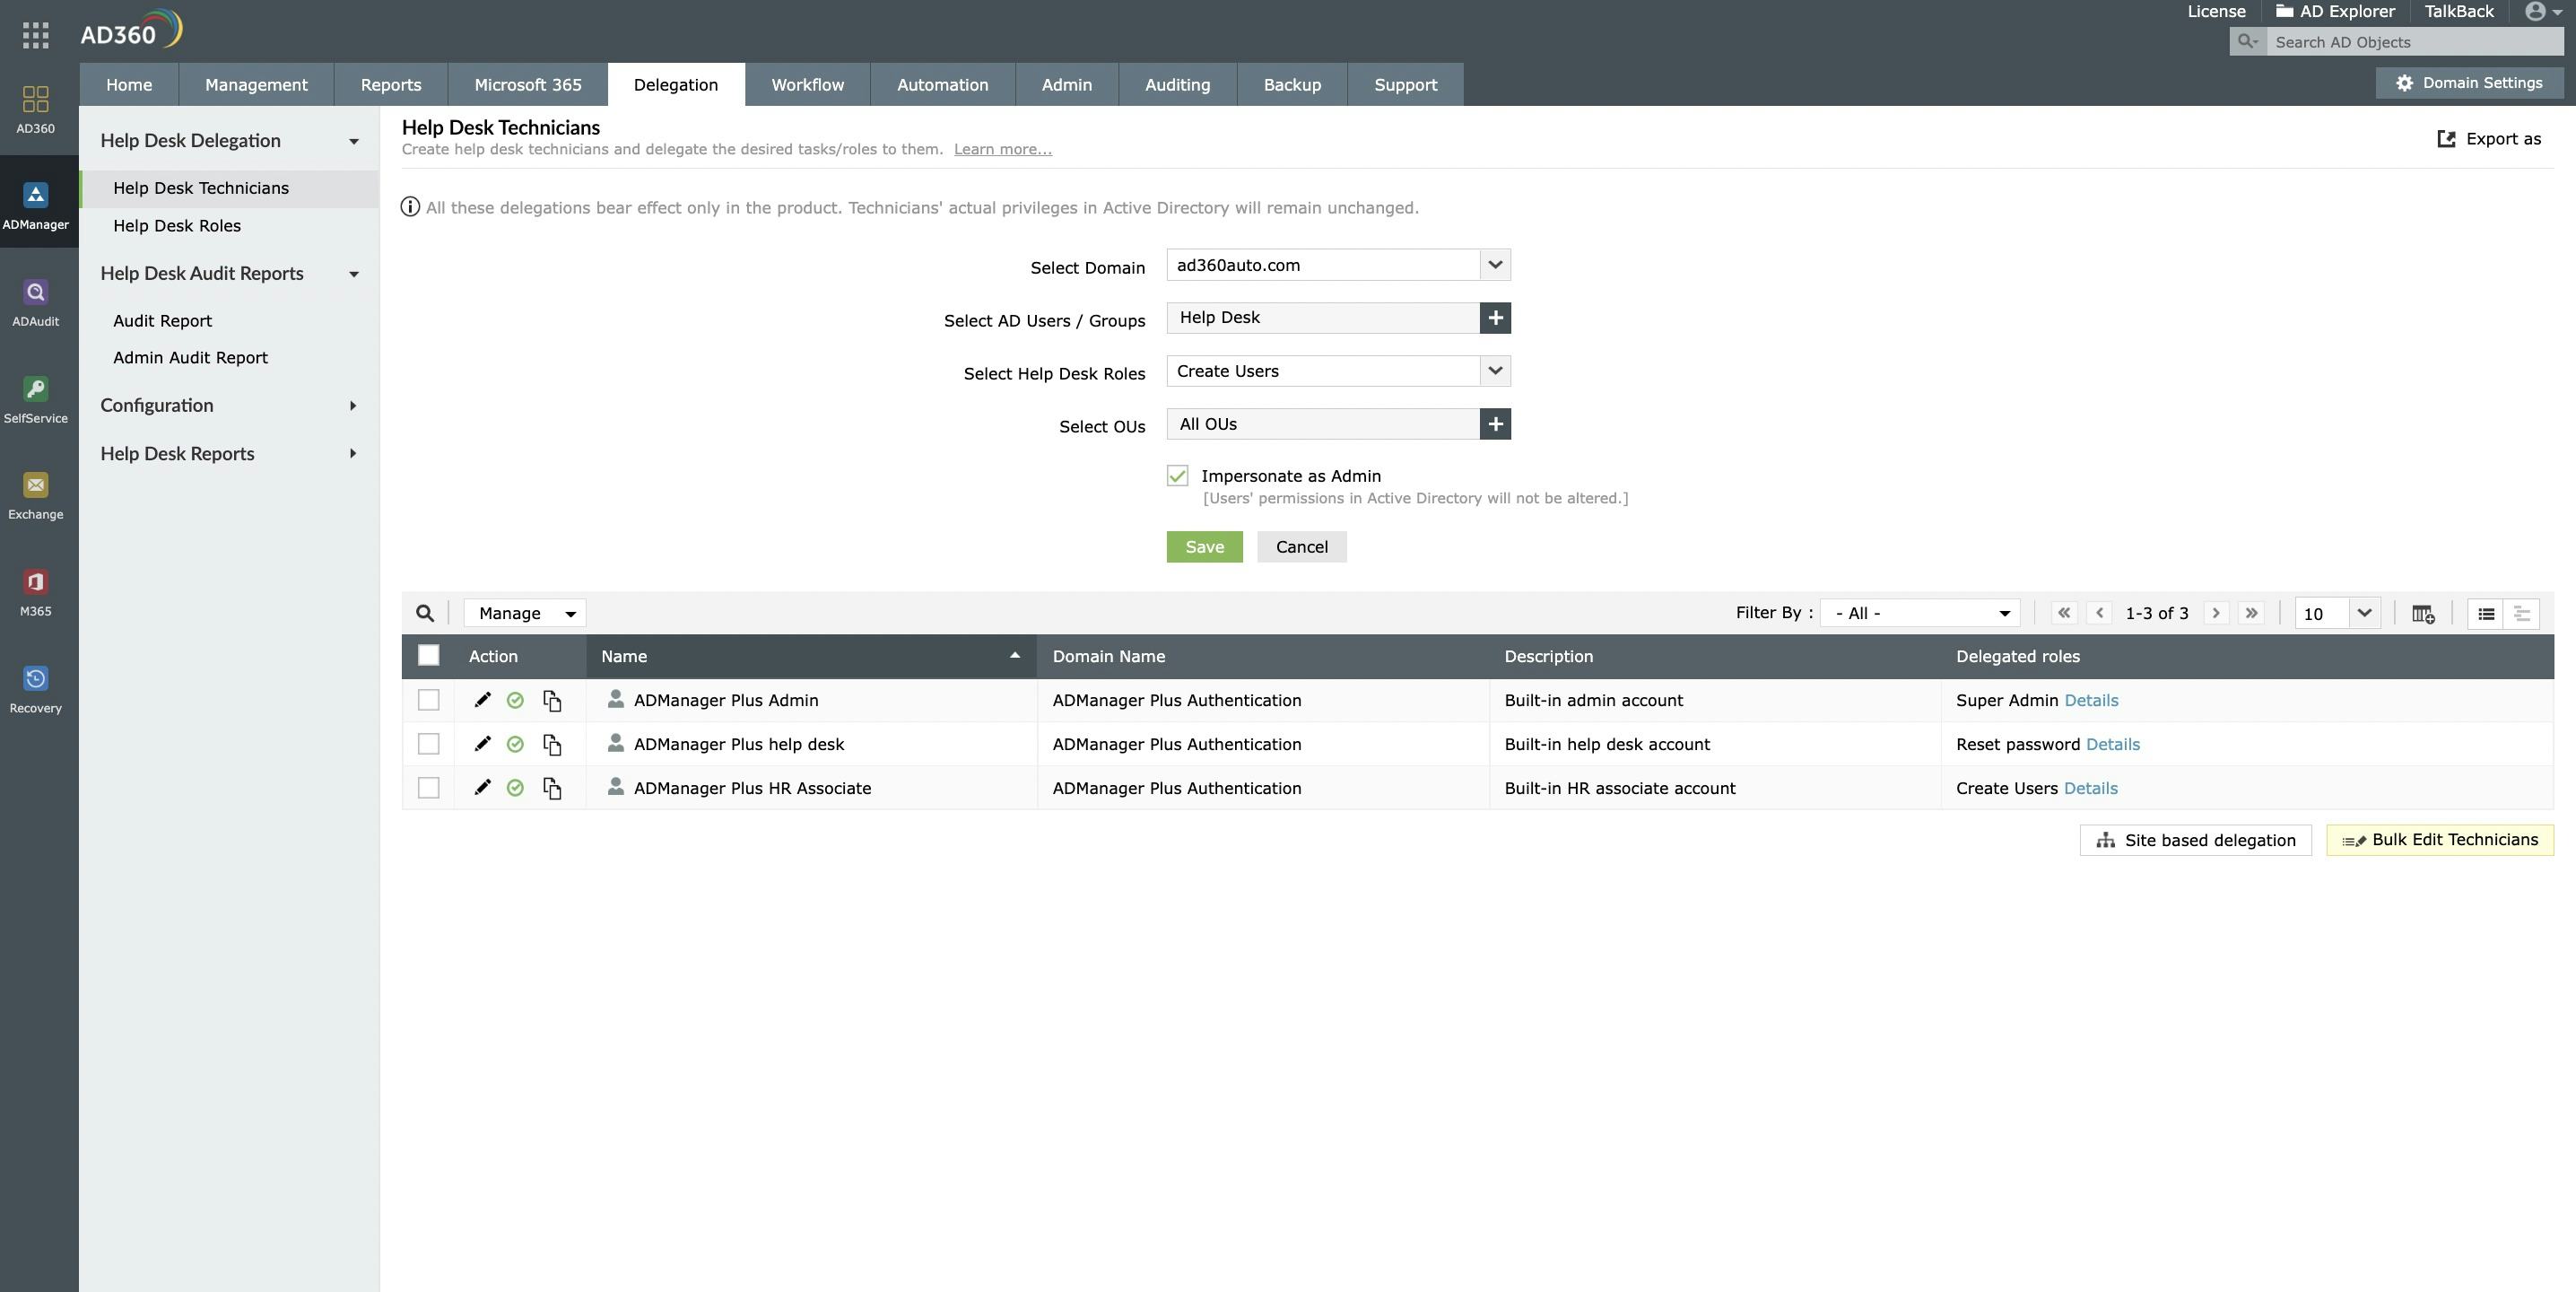The height and width of the screenshot is (1292, 2576).
Task: Click the Filter By dropdown selector
Action: tap(1919, 613)
